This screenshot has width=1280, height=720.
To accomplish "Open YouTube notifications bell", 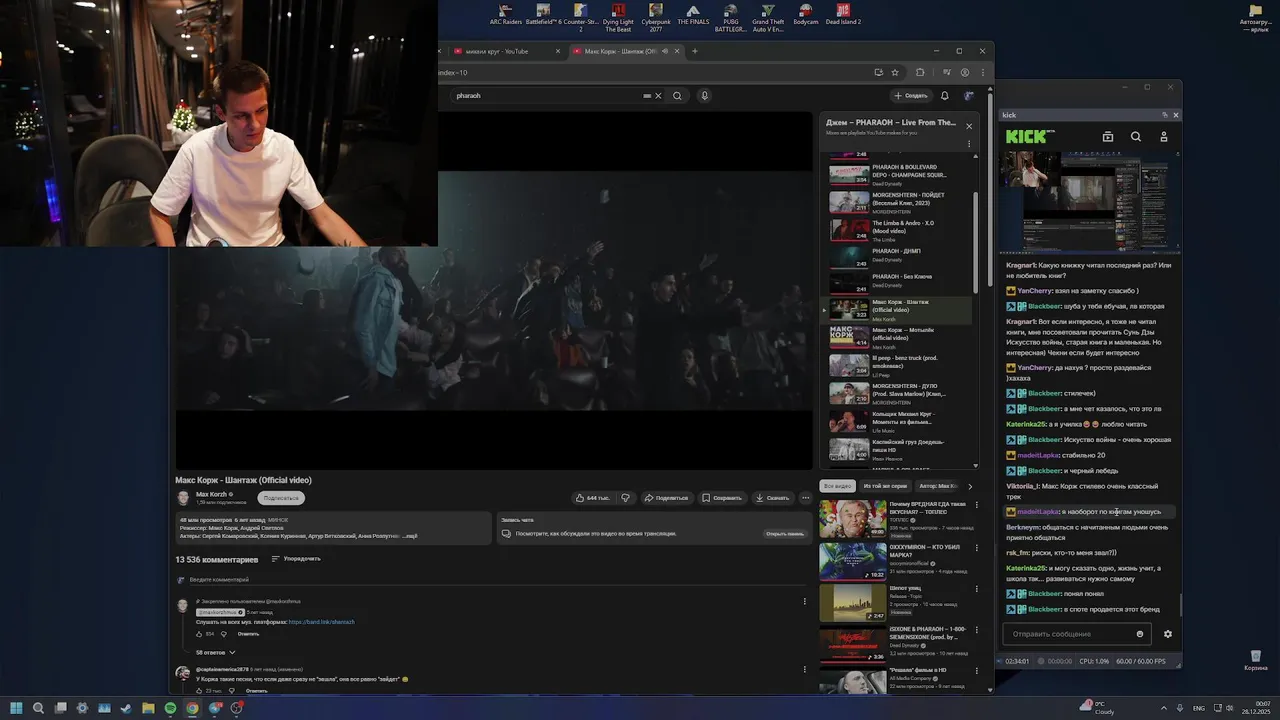I will (x=944, y=96).
